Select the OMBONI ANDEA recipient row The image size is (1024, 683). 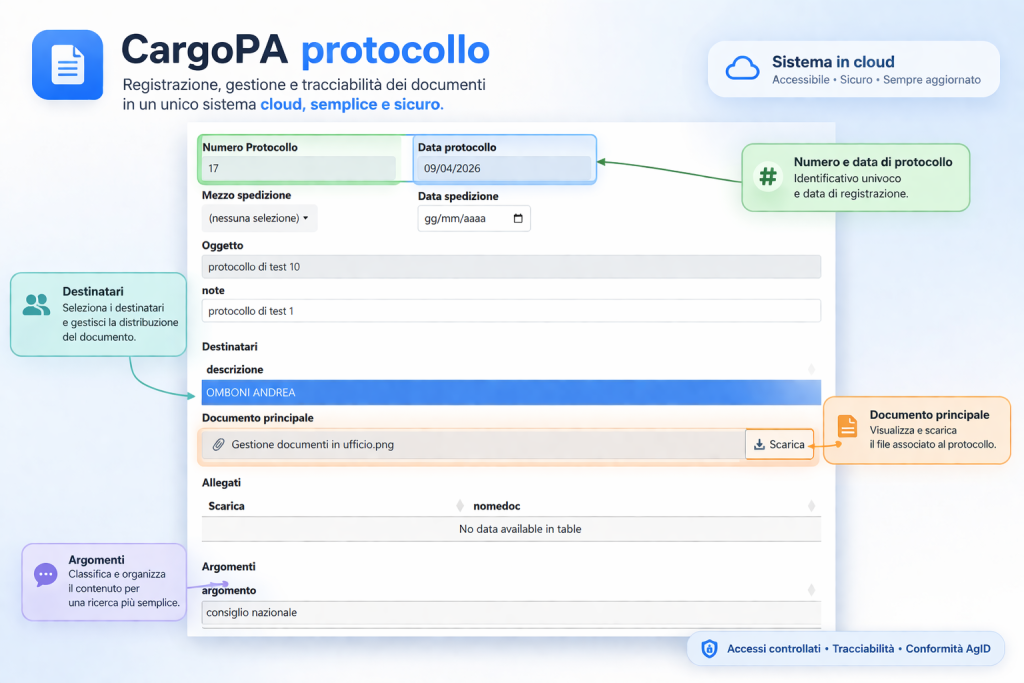coord(511,392)
